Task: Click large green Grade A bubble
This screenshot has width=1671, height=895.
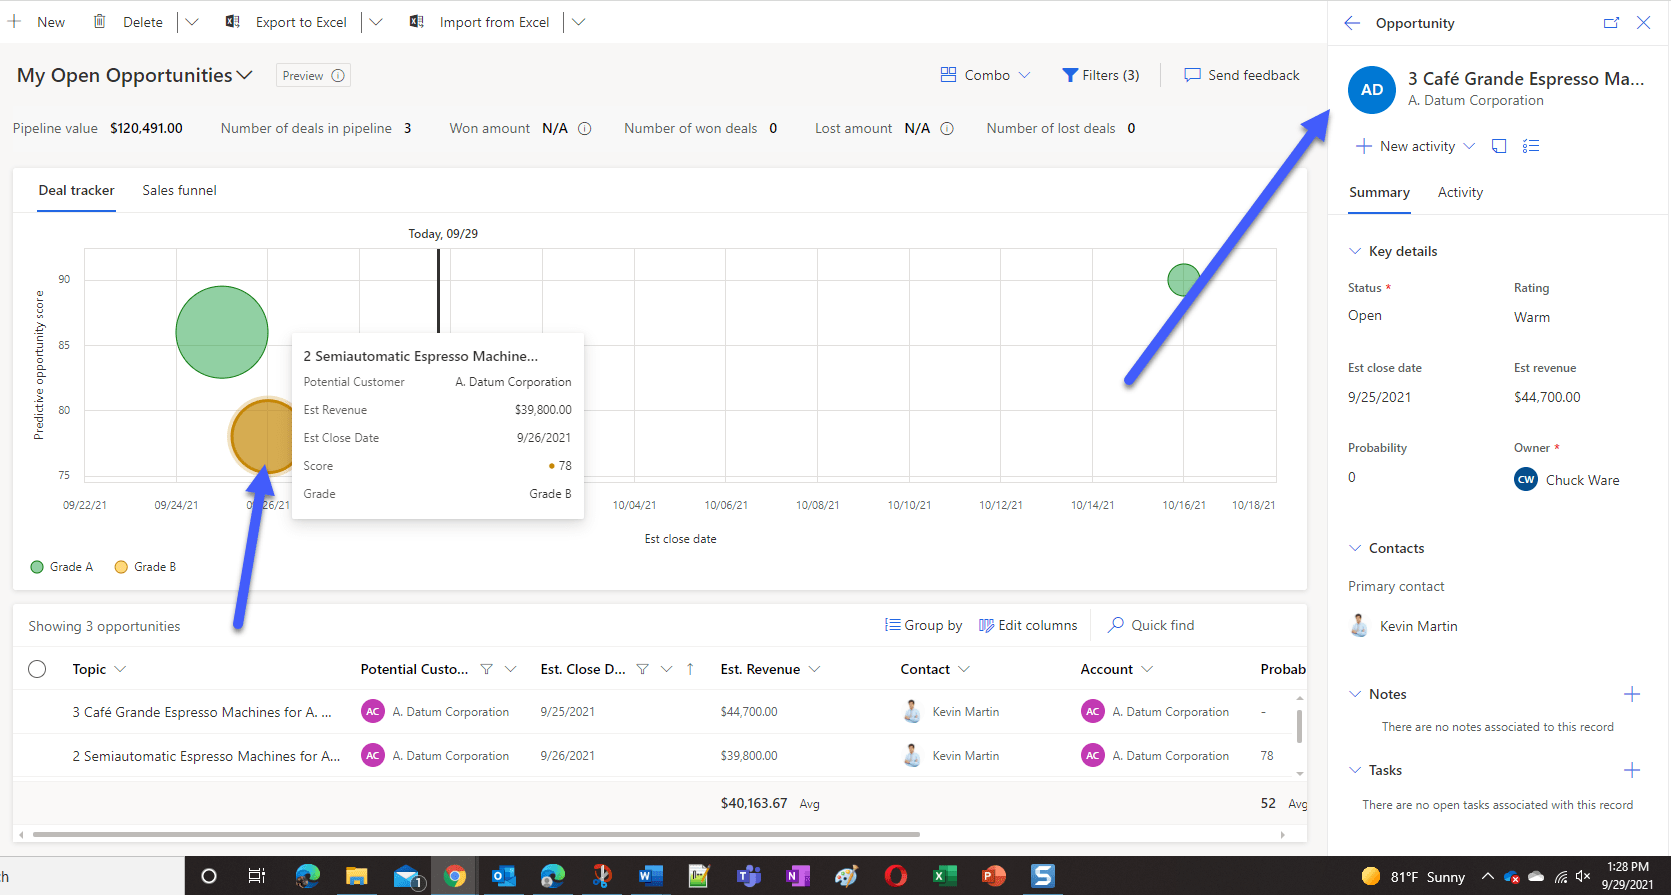Action: point(222,332)
